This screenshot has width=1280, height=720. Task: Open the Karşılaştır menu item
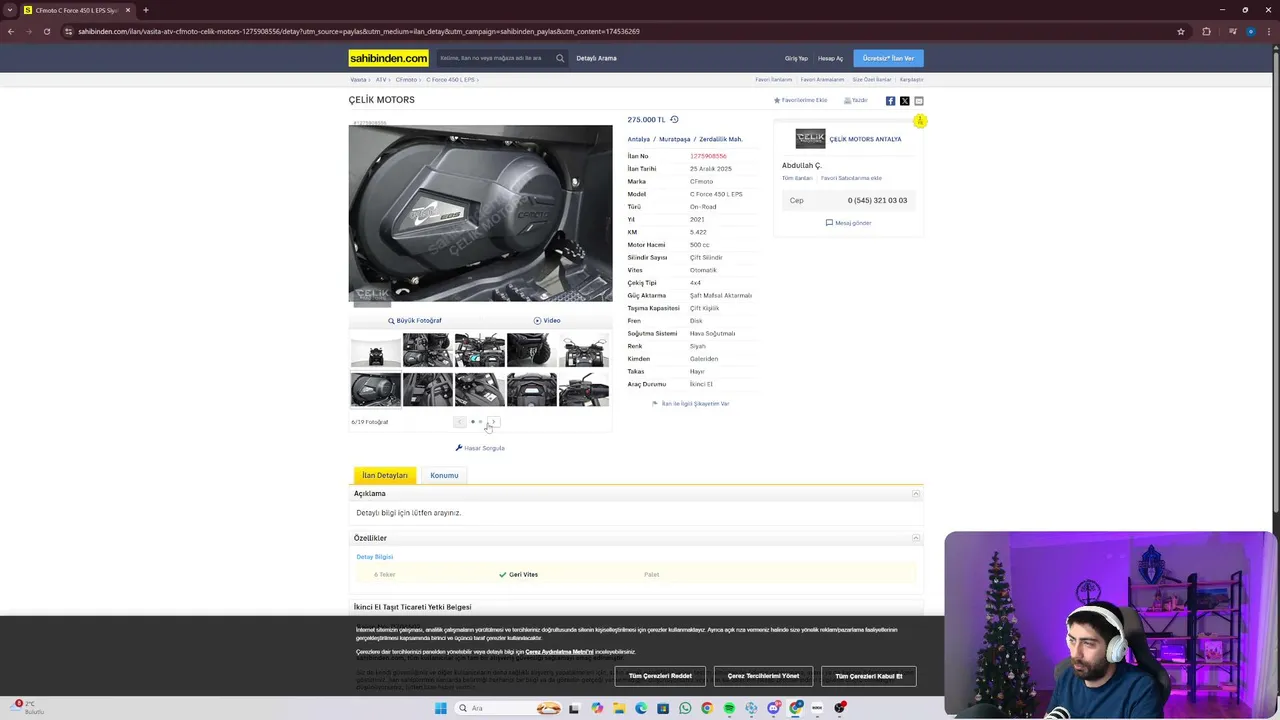[911, 79]
